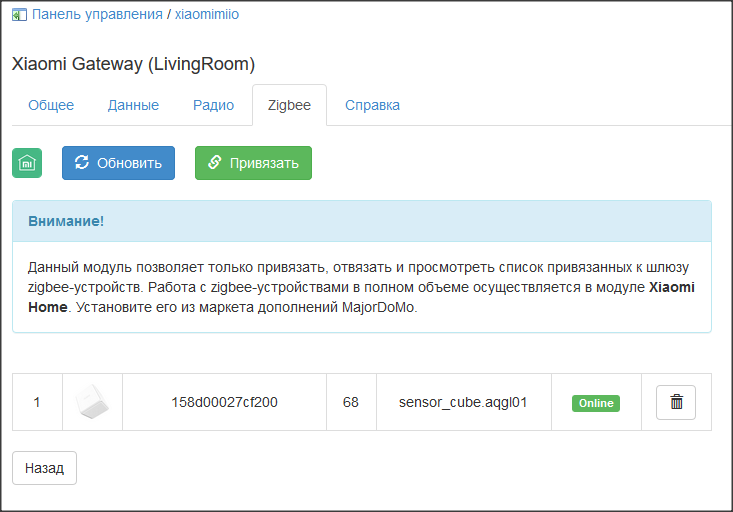Click the green Mi Home icon button
The width and height of the screenshot is (733, 512).
27,163
